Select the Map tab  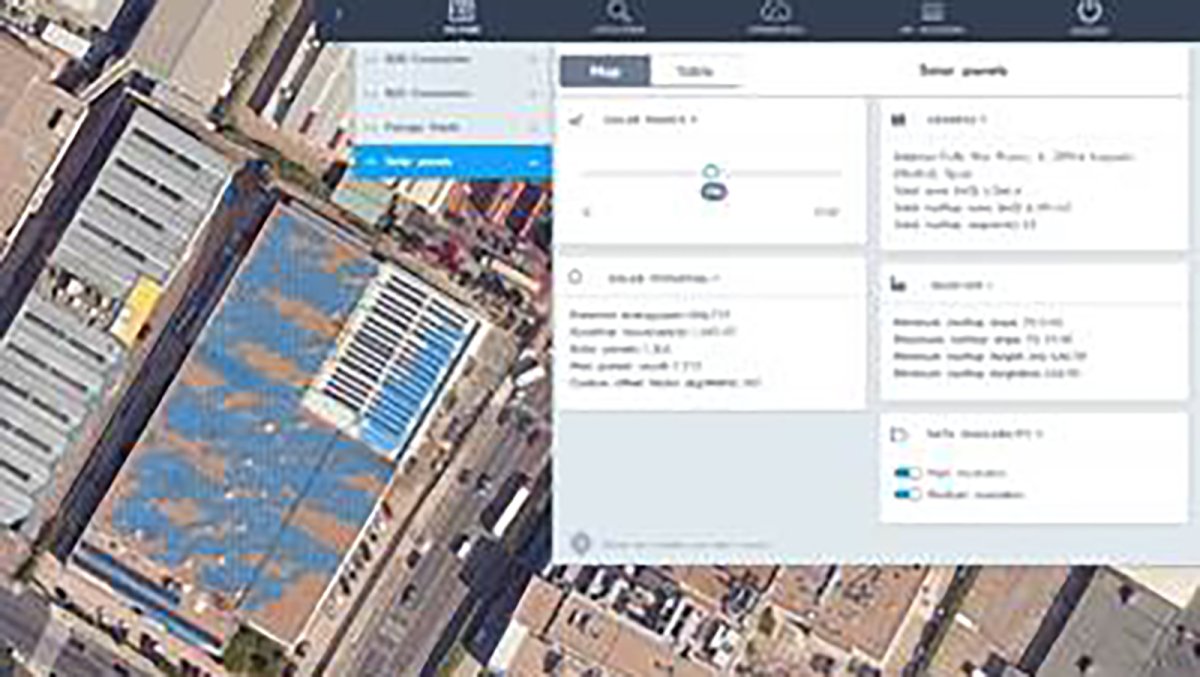pos(605,72)
